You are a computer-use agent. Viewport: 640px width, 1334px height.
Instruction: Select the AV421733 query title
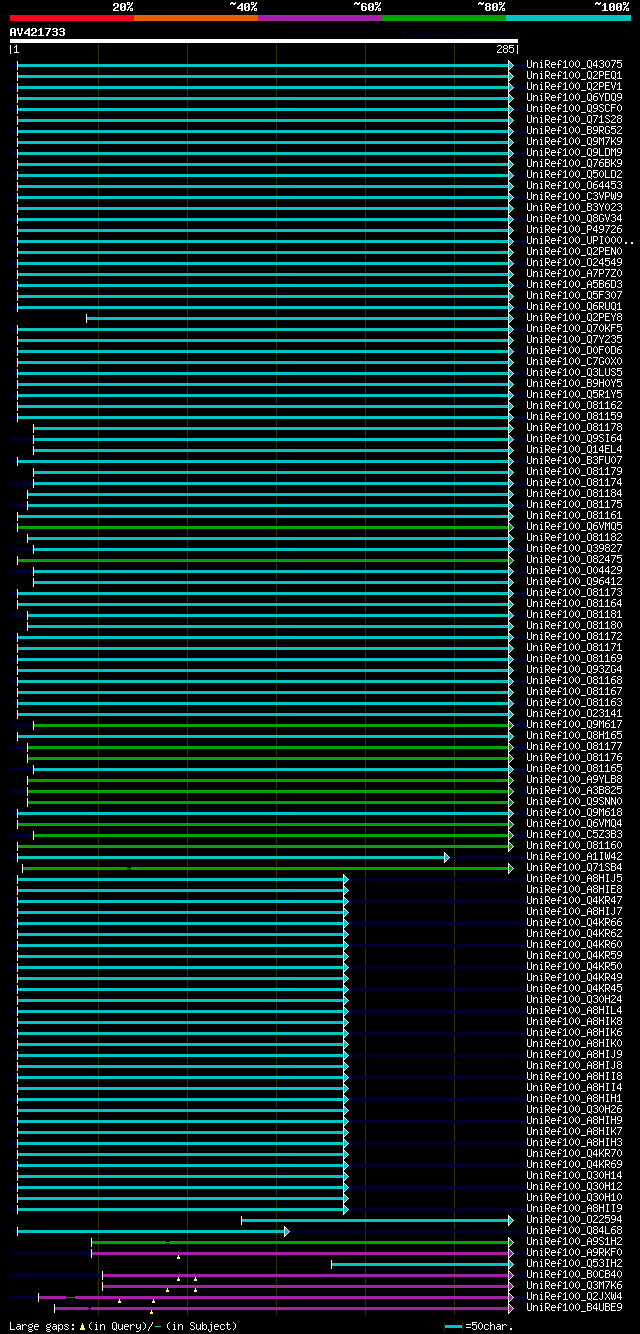[38, 32]
